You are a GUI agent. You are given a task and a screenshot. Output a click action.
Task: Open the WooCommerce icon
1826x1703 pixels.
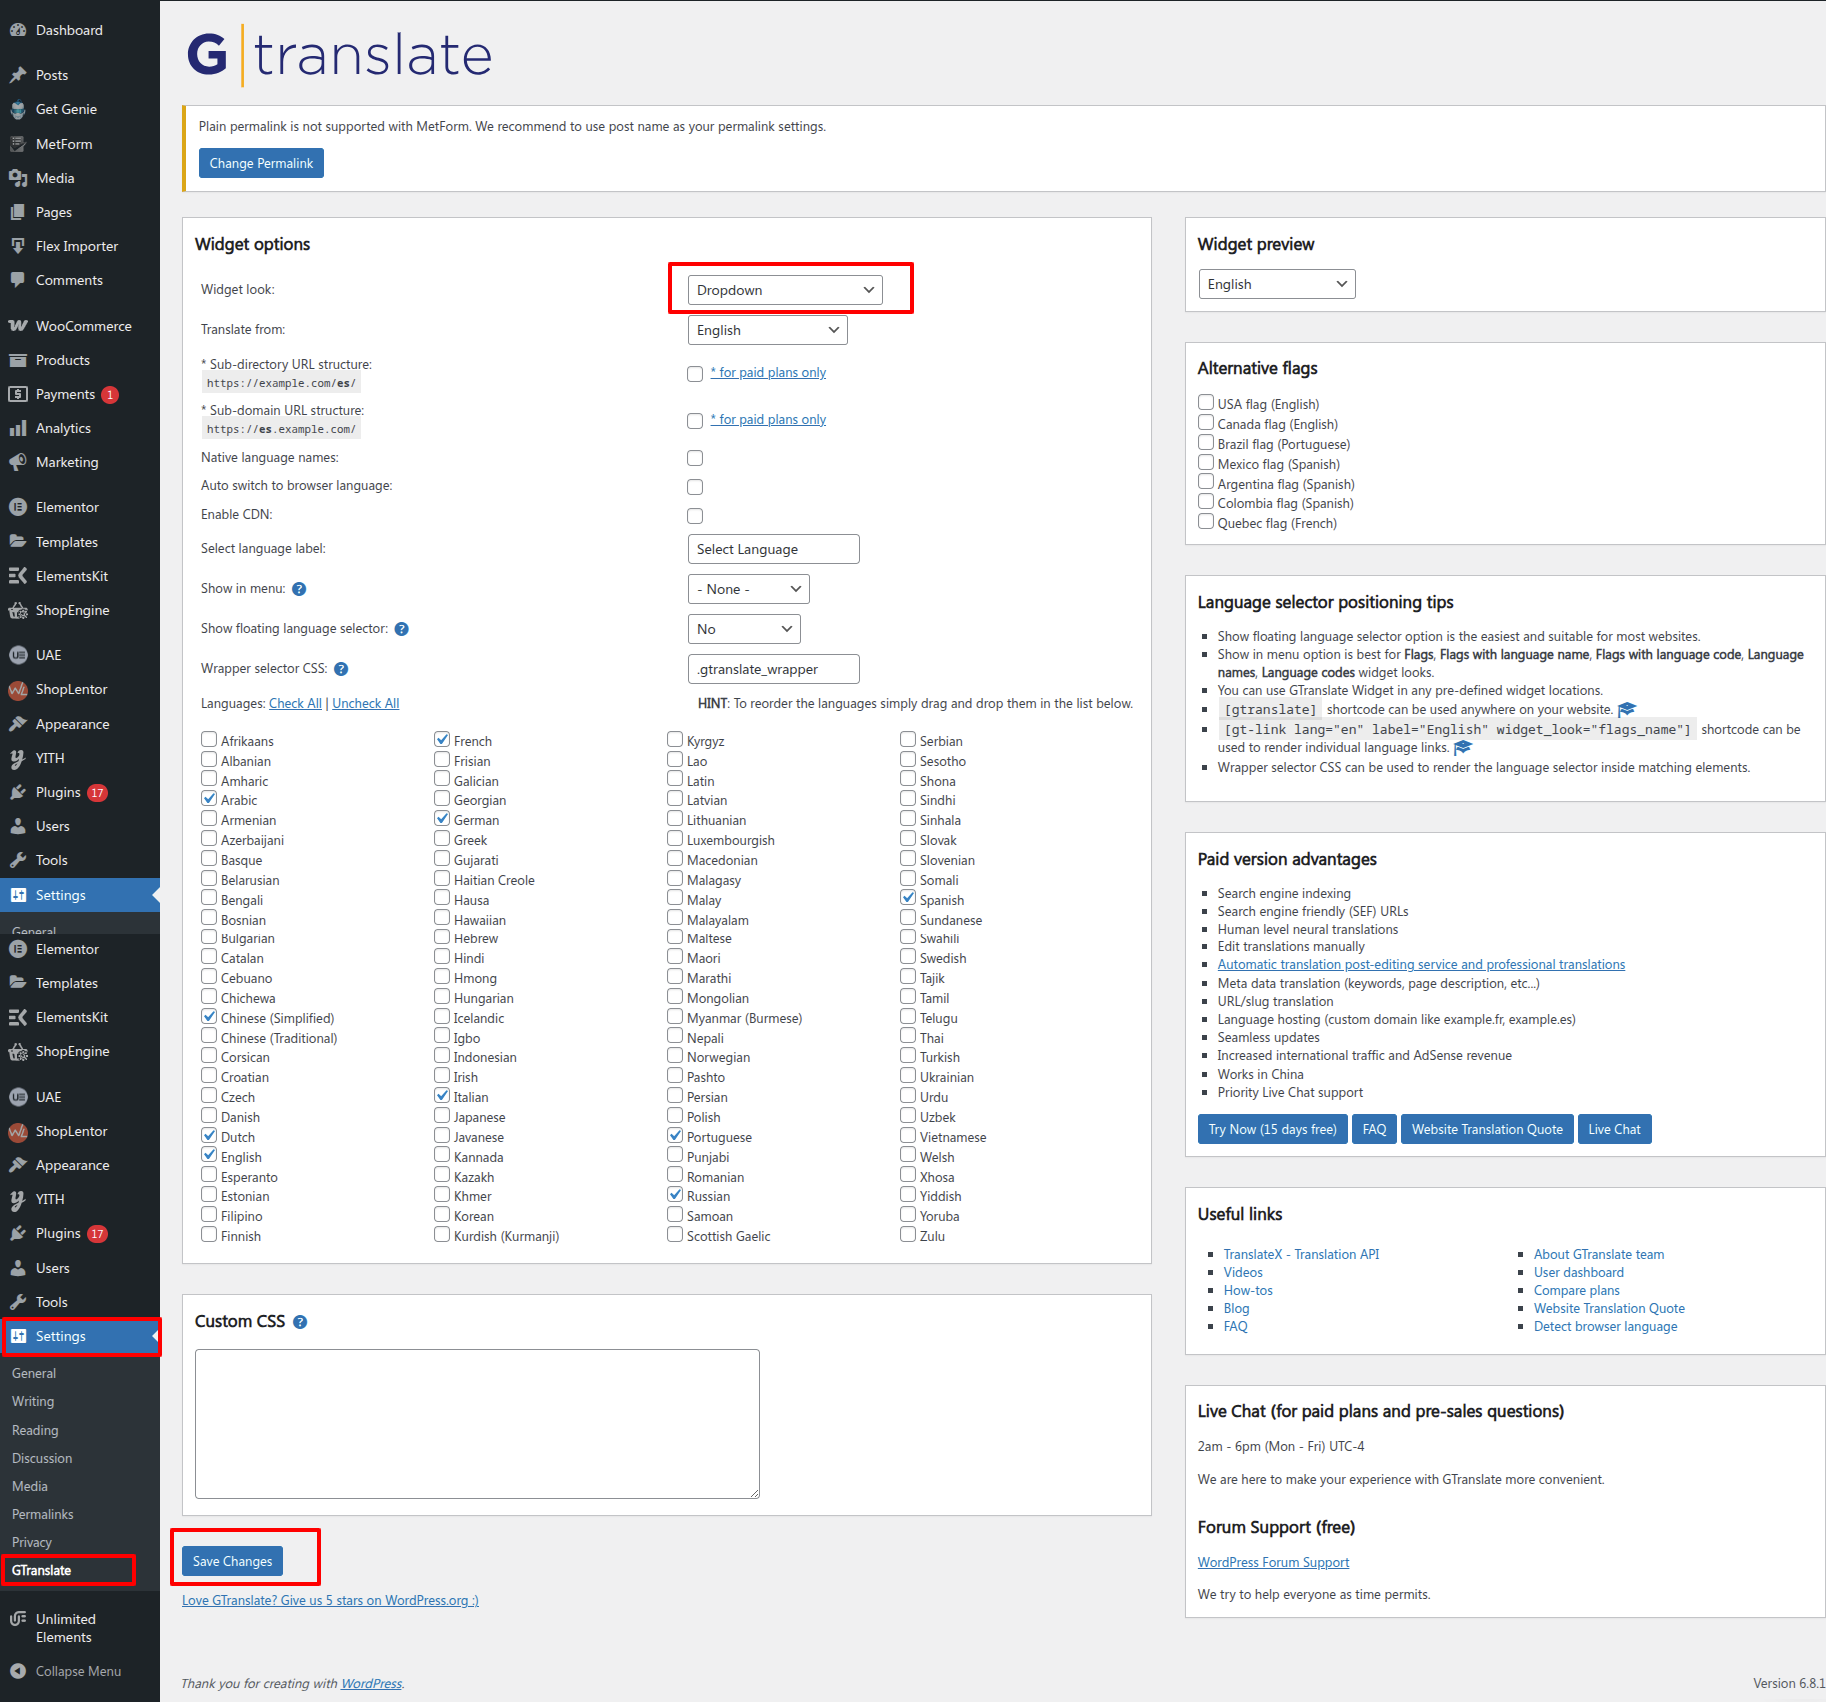(18, 326)
